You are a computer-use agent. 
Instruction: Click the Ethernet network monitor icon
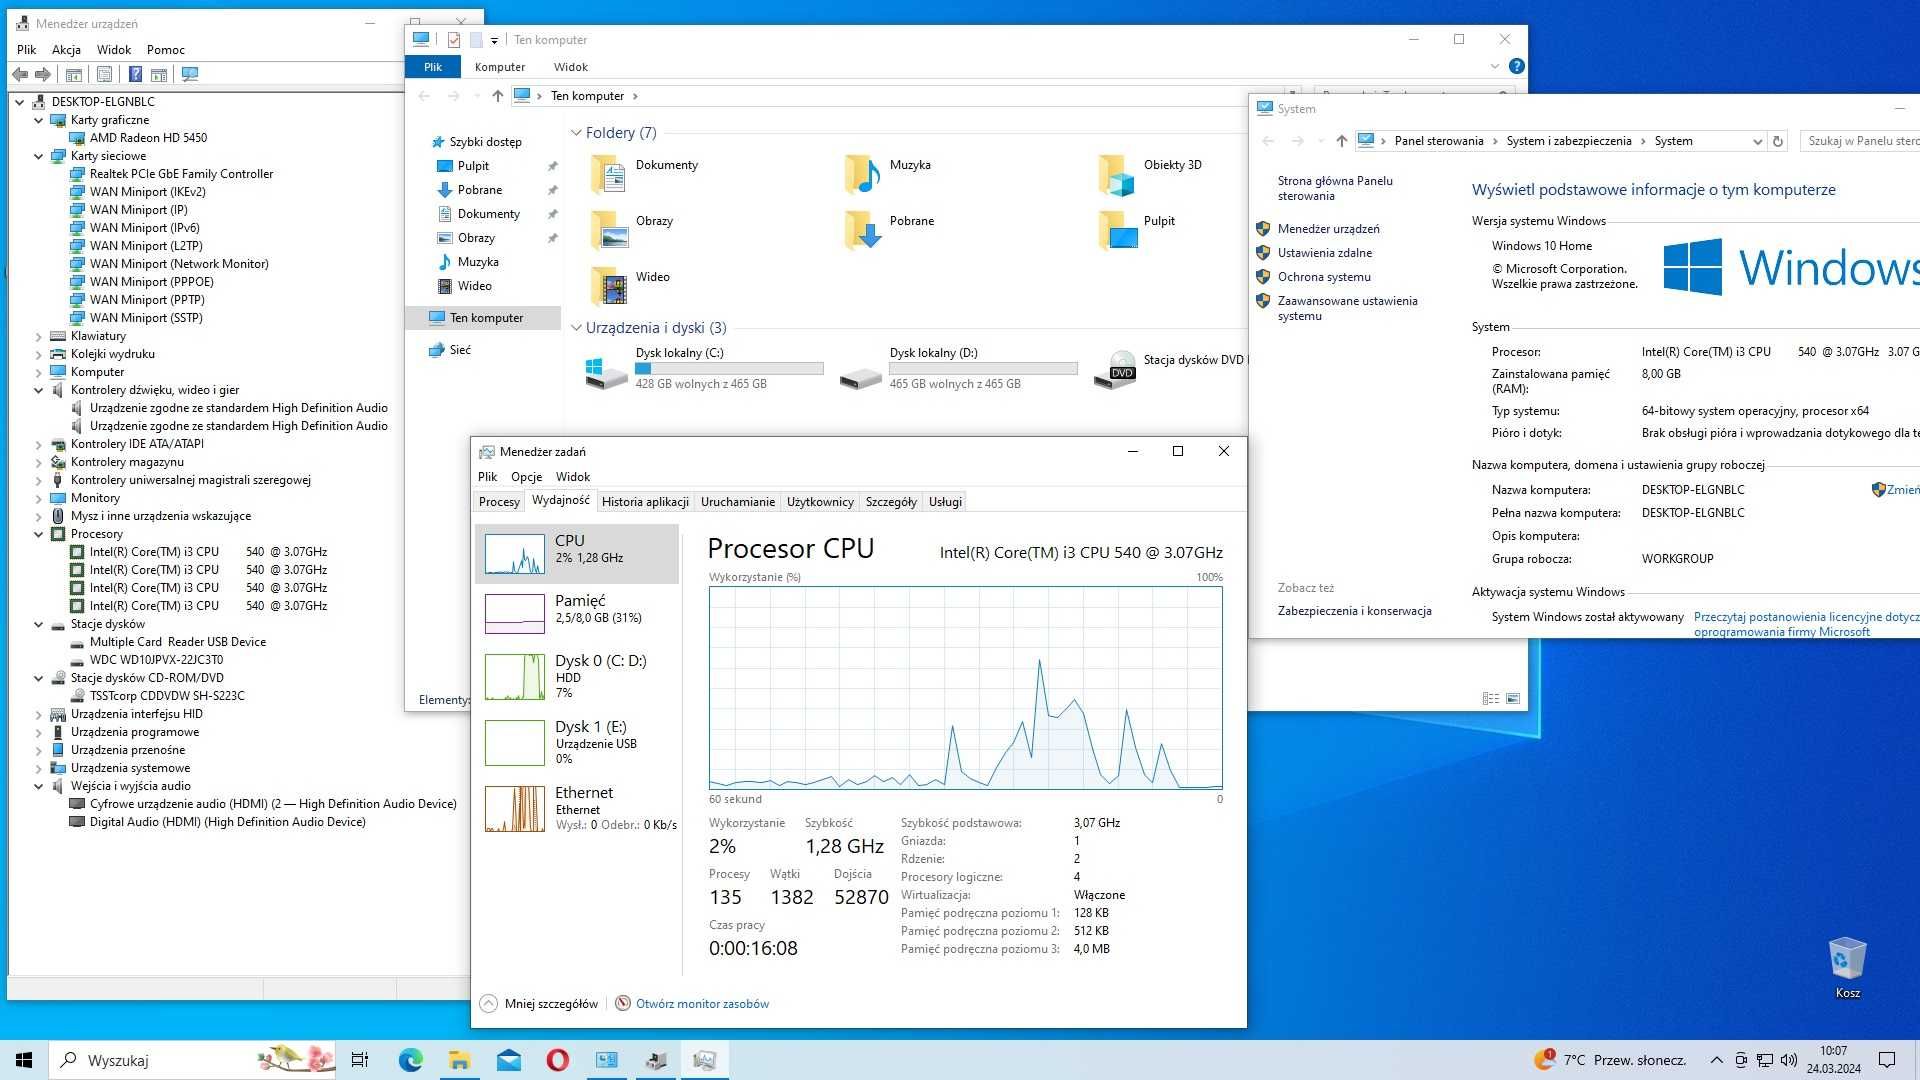[514, 808]
